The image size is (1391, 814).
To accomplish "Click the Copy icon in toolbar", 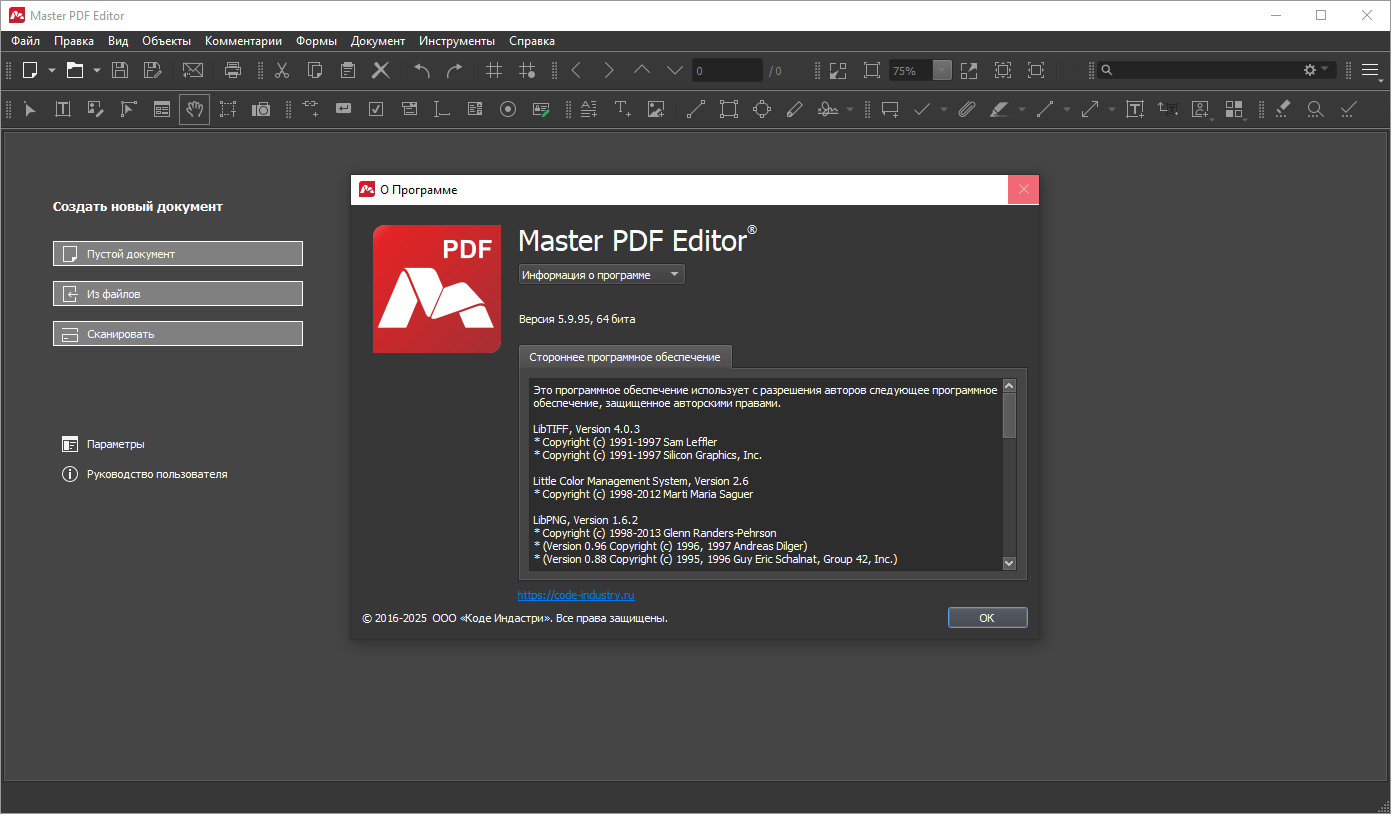I will click(x=315, y=70).
